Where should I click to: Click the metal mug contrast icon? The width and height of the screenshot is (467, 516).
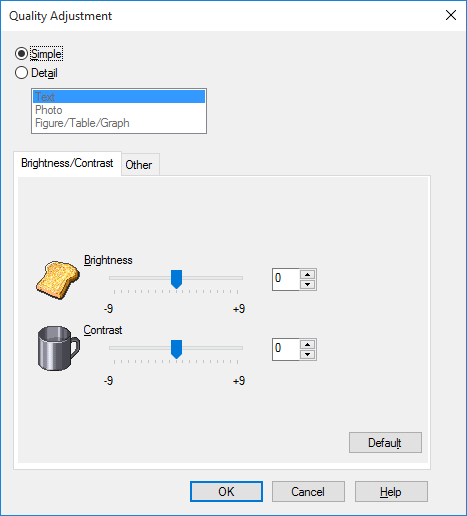coord(59,348)
